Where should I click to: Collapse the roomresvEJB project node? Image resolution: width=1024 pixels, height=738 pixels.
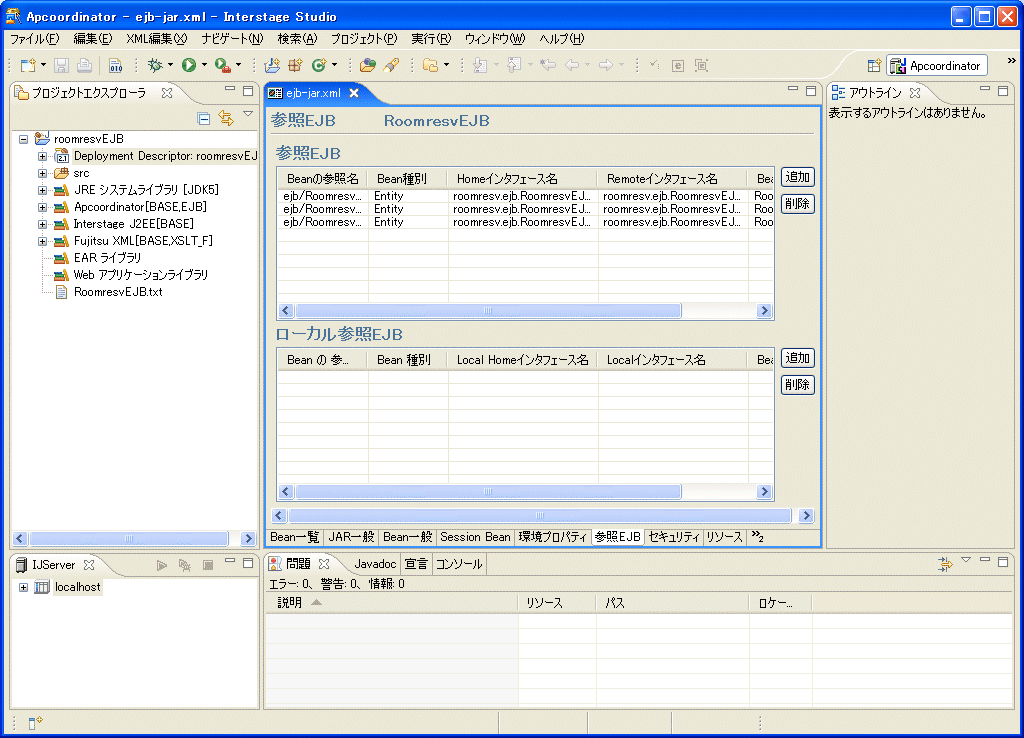(x=23, y=139)
